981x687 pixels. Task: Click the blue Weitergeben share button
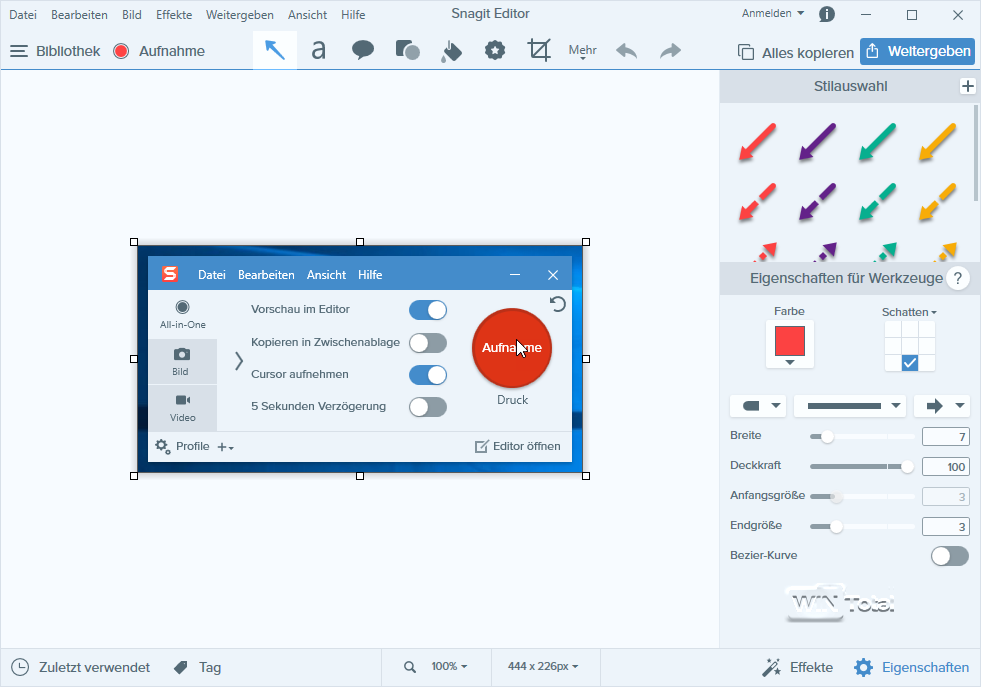[x=918, y=51]
